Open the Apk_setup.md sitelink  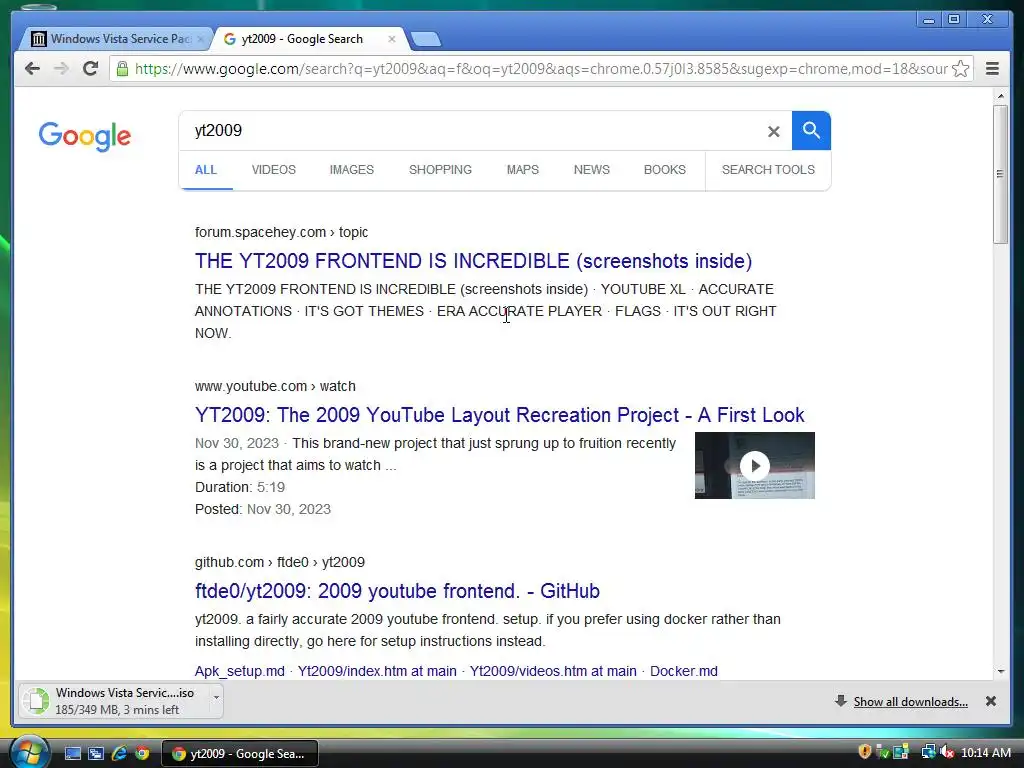tap(240, 671)
